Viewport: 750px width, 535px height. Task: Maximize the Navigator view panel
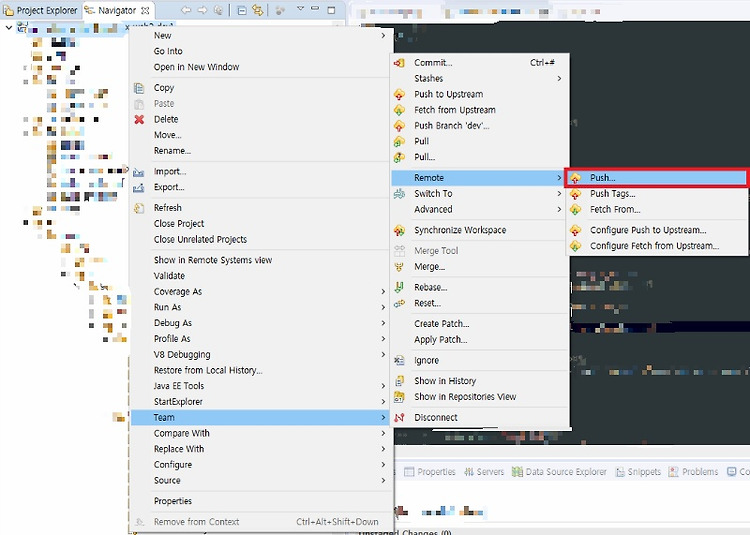[331, 10]
